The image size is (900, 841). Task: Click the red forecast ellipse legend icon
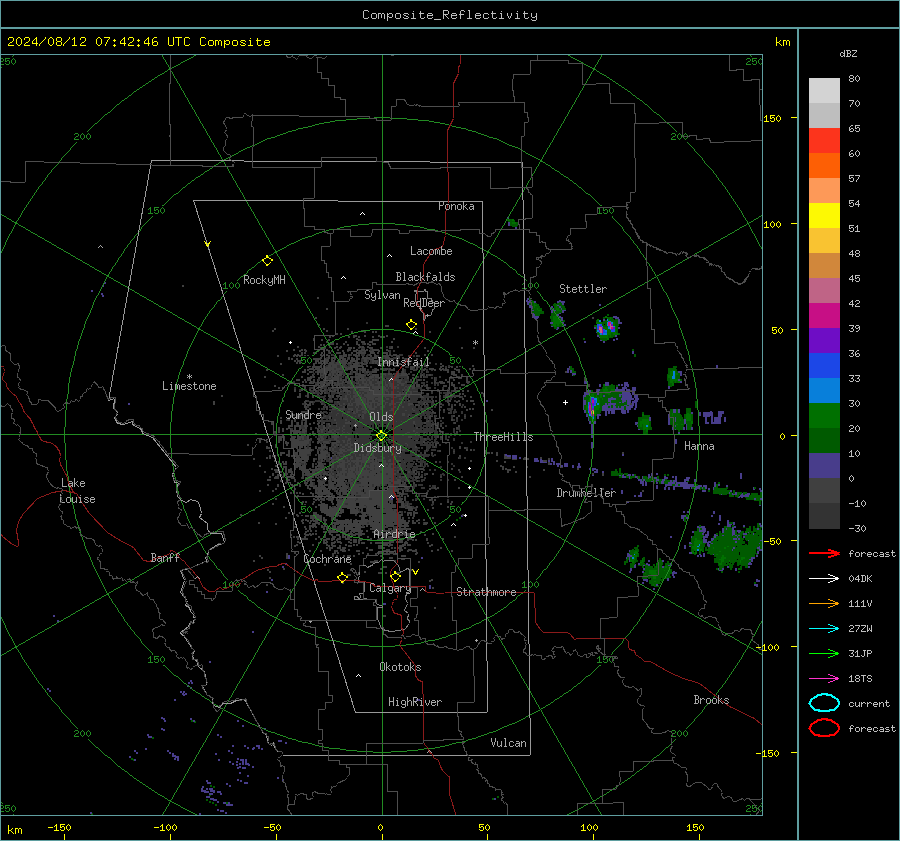(824, 728)
